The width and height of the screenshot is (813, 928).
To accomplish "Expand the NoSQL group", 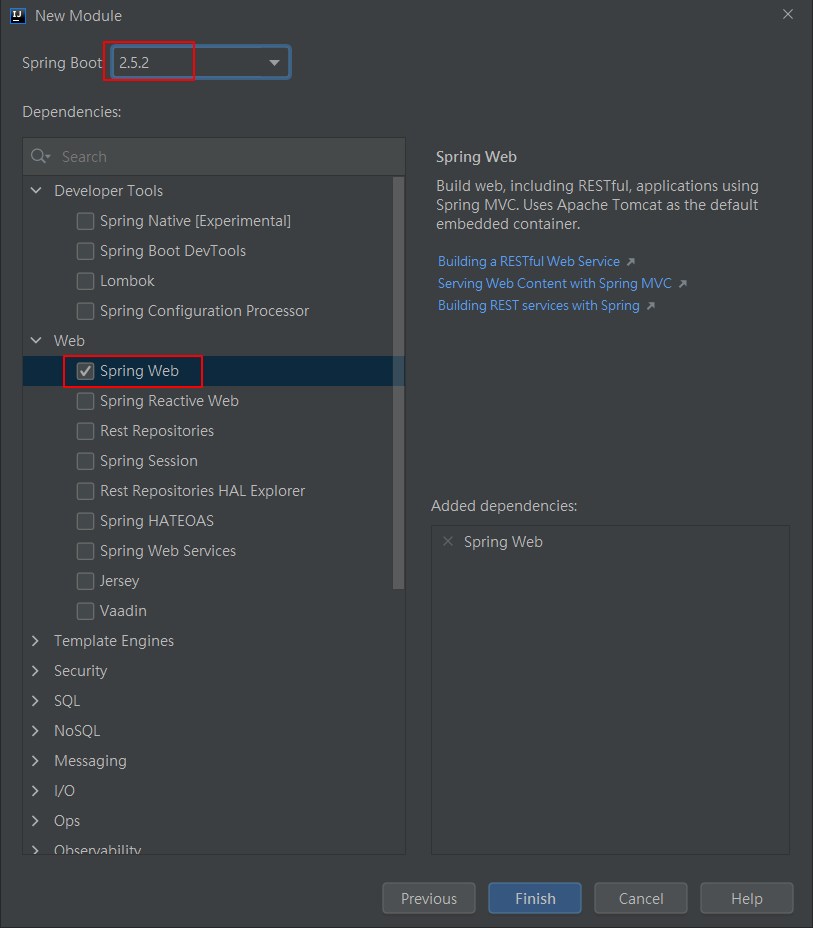I will coord(36,731).
